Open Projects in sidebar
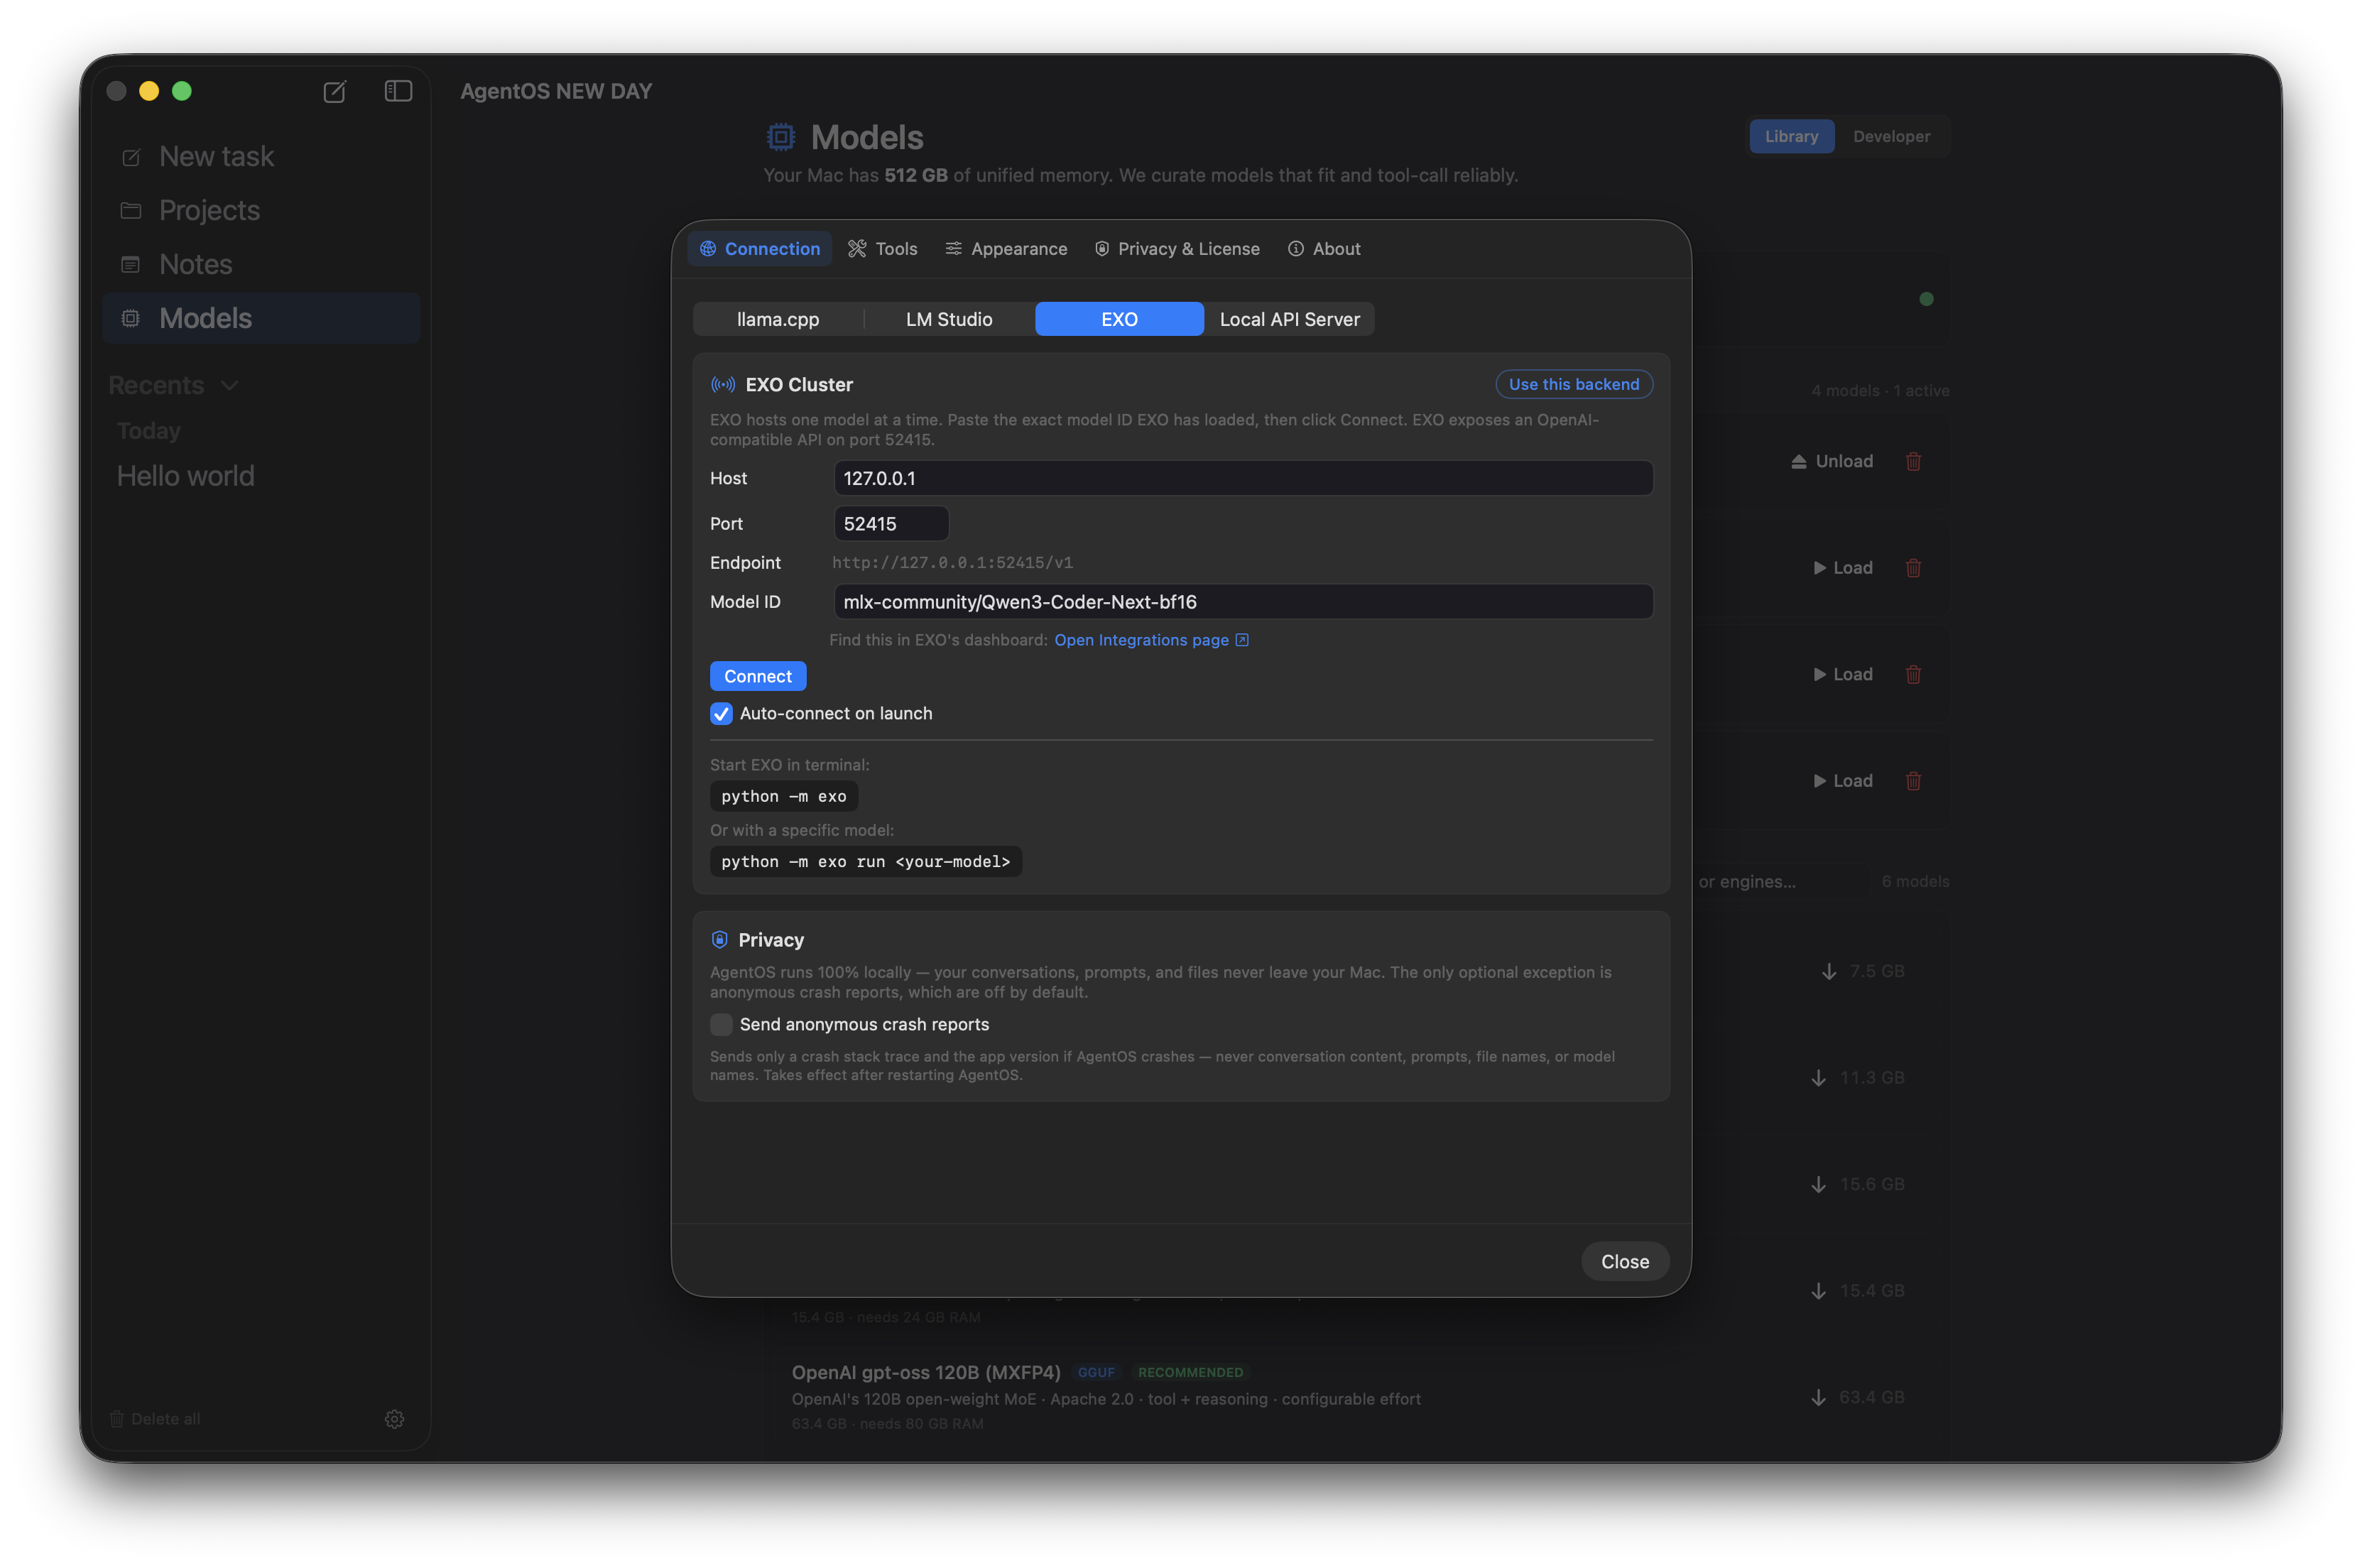Screen dimensions: 2362x1568 click(261, 210)
